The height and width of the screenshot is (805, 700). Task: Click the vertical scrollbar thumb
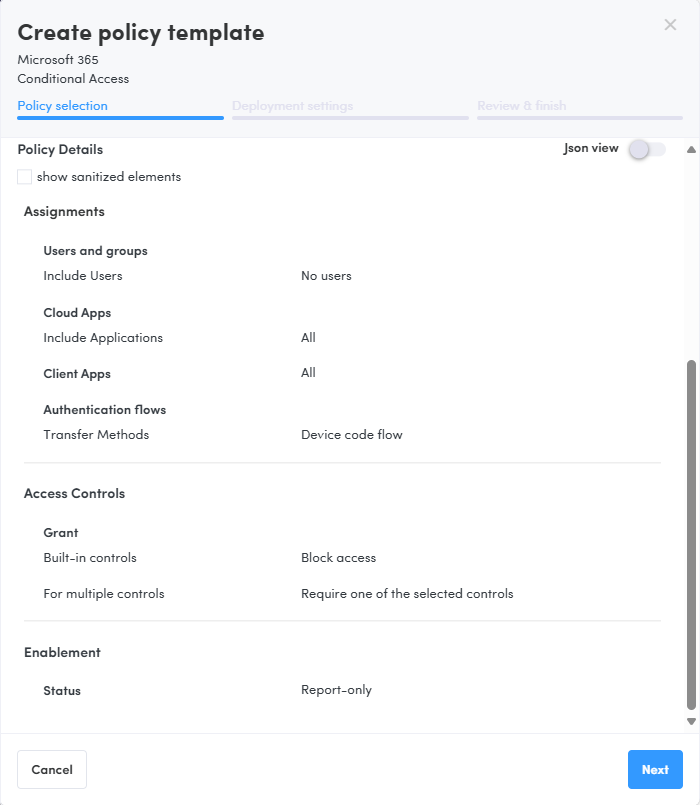click(690, 535)
